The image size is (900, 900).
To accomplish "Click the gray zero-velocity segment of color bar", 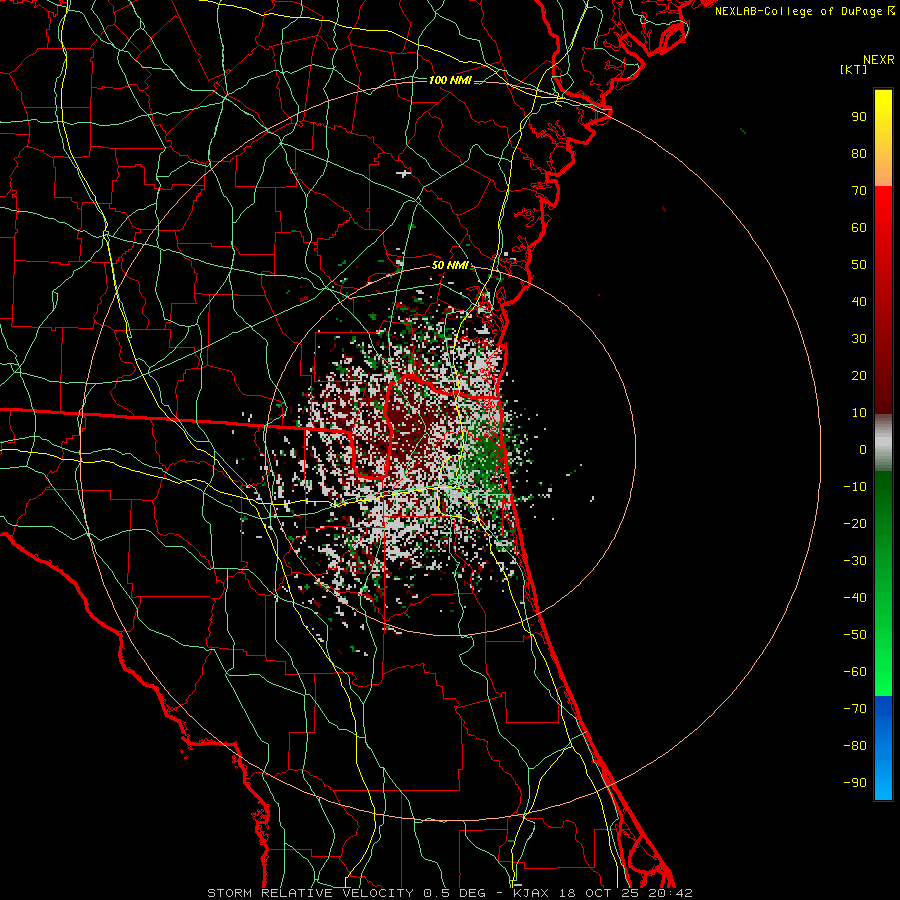I will click(883, 443).
